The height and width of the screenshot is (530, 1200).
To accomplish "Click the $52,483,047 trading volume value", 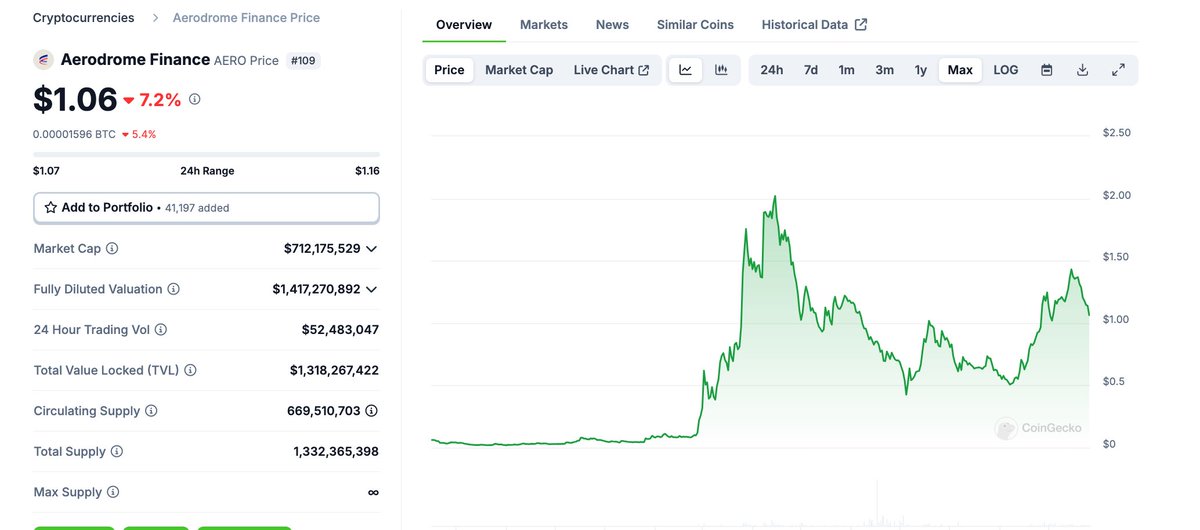I will pyautogui.click(x=340, y=329).
